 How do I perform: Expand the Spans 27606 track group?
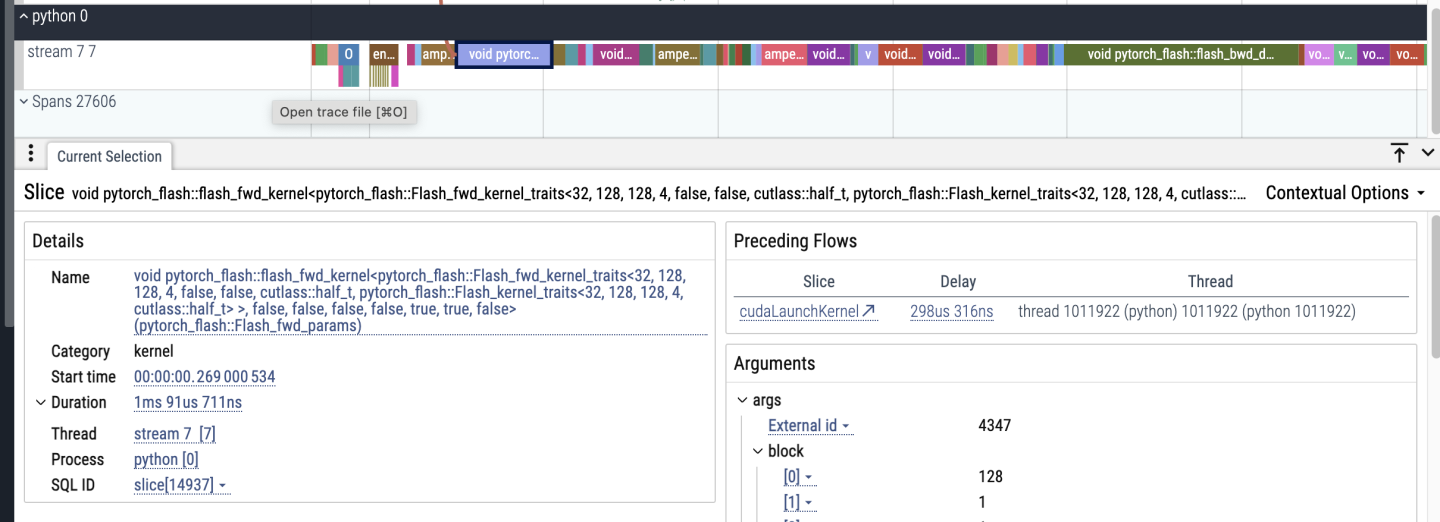tap(24, 102)
